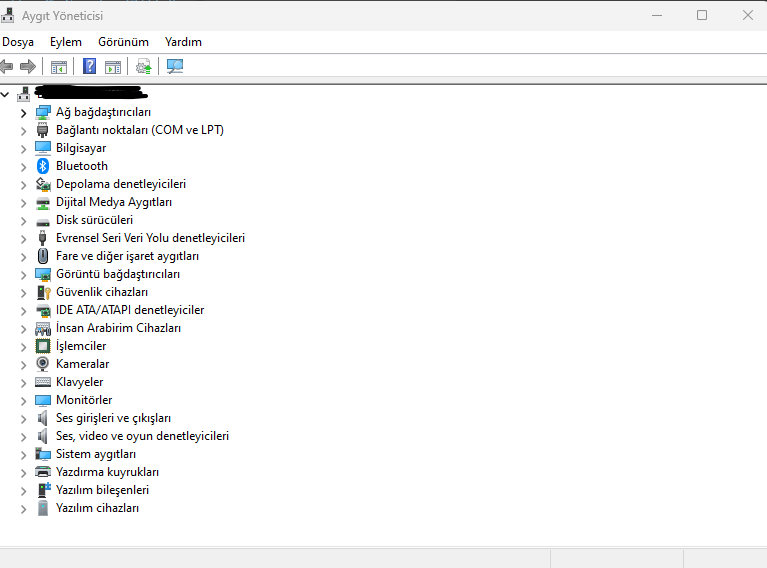This screenshot has height=568, width=767.
Task: Expand Görüntü bağdaştırıcıları chevron
Action: (23, 275)
